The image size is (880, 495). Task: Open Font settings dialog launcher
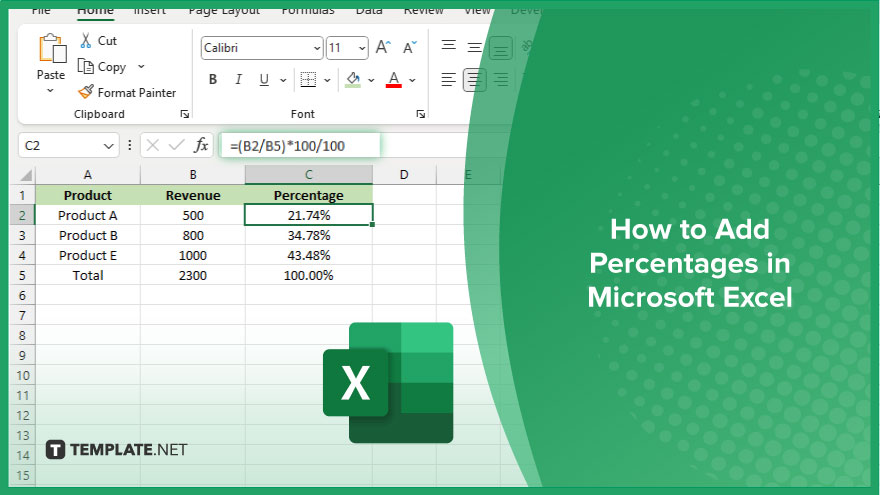coord(420,114)
